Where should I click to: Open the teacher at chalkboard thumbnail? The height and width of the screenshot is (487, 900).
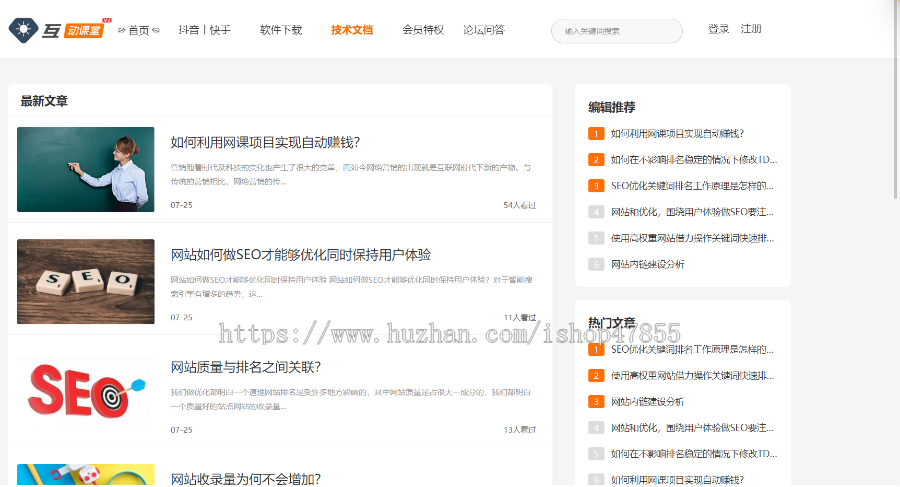(86, 169)
